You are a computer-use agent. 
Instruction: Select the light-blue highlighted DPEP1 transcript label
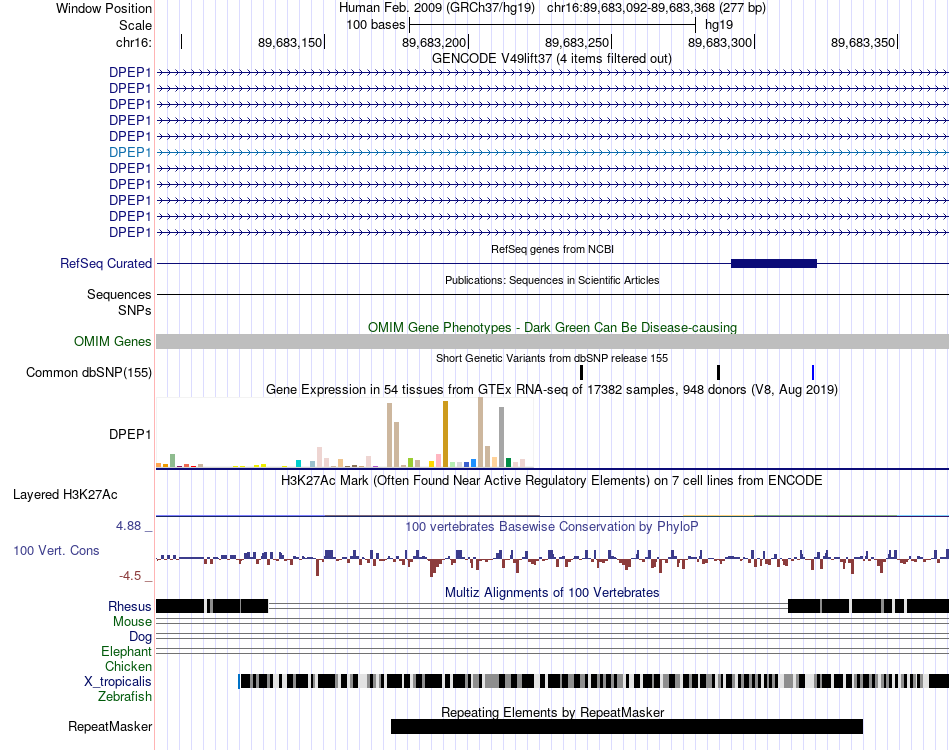coord(130,152)
